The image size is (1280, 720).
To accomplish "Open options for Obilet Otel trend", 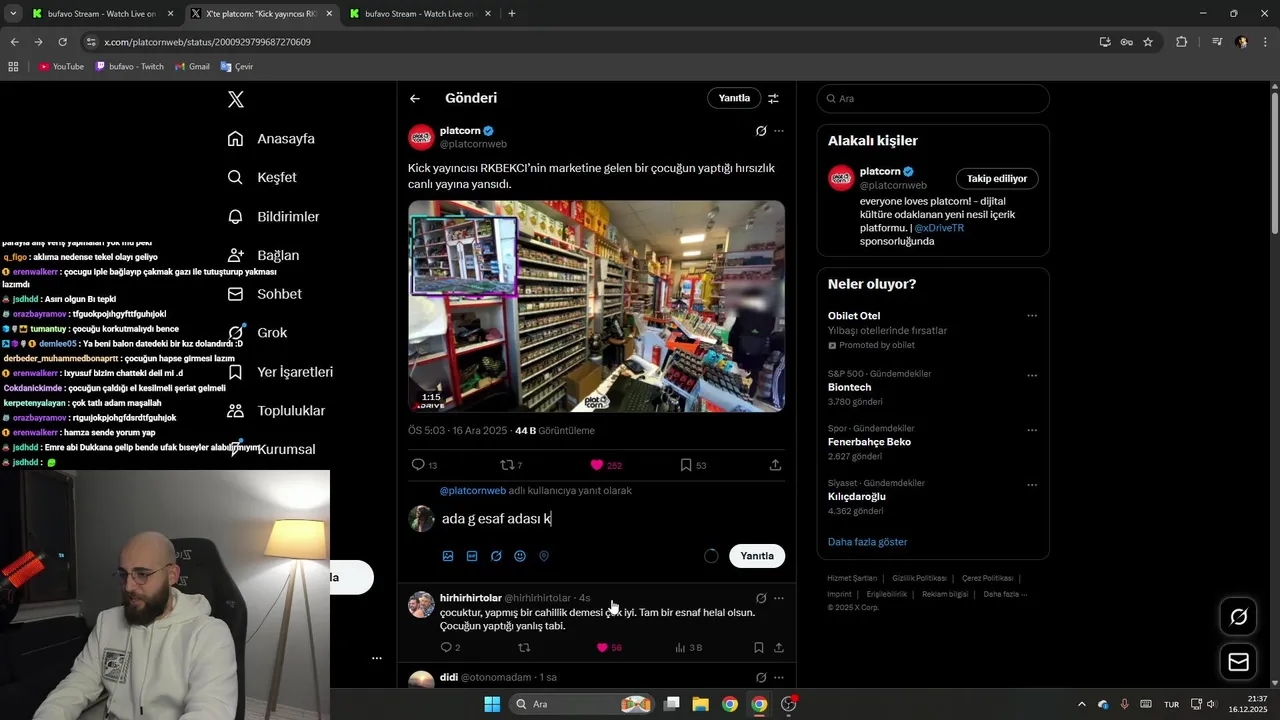I will pyautogui.click(x=1032, y=316).
